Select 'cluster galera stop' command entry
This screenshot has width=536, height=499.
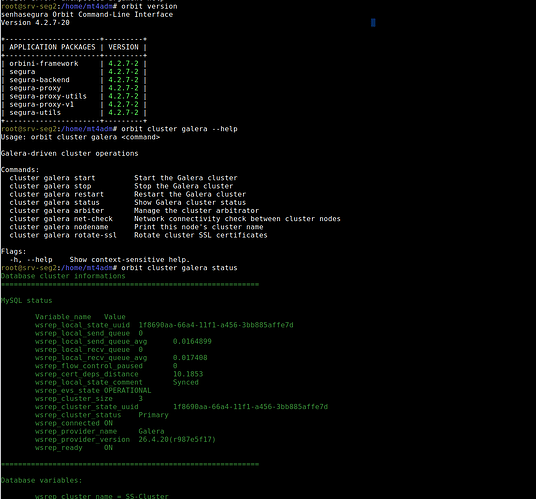(x=50, y=186)
